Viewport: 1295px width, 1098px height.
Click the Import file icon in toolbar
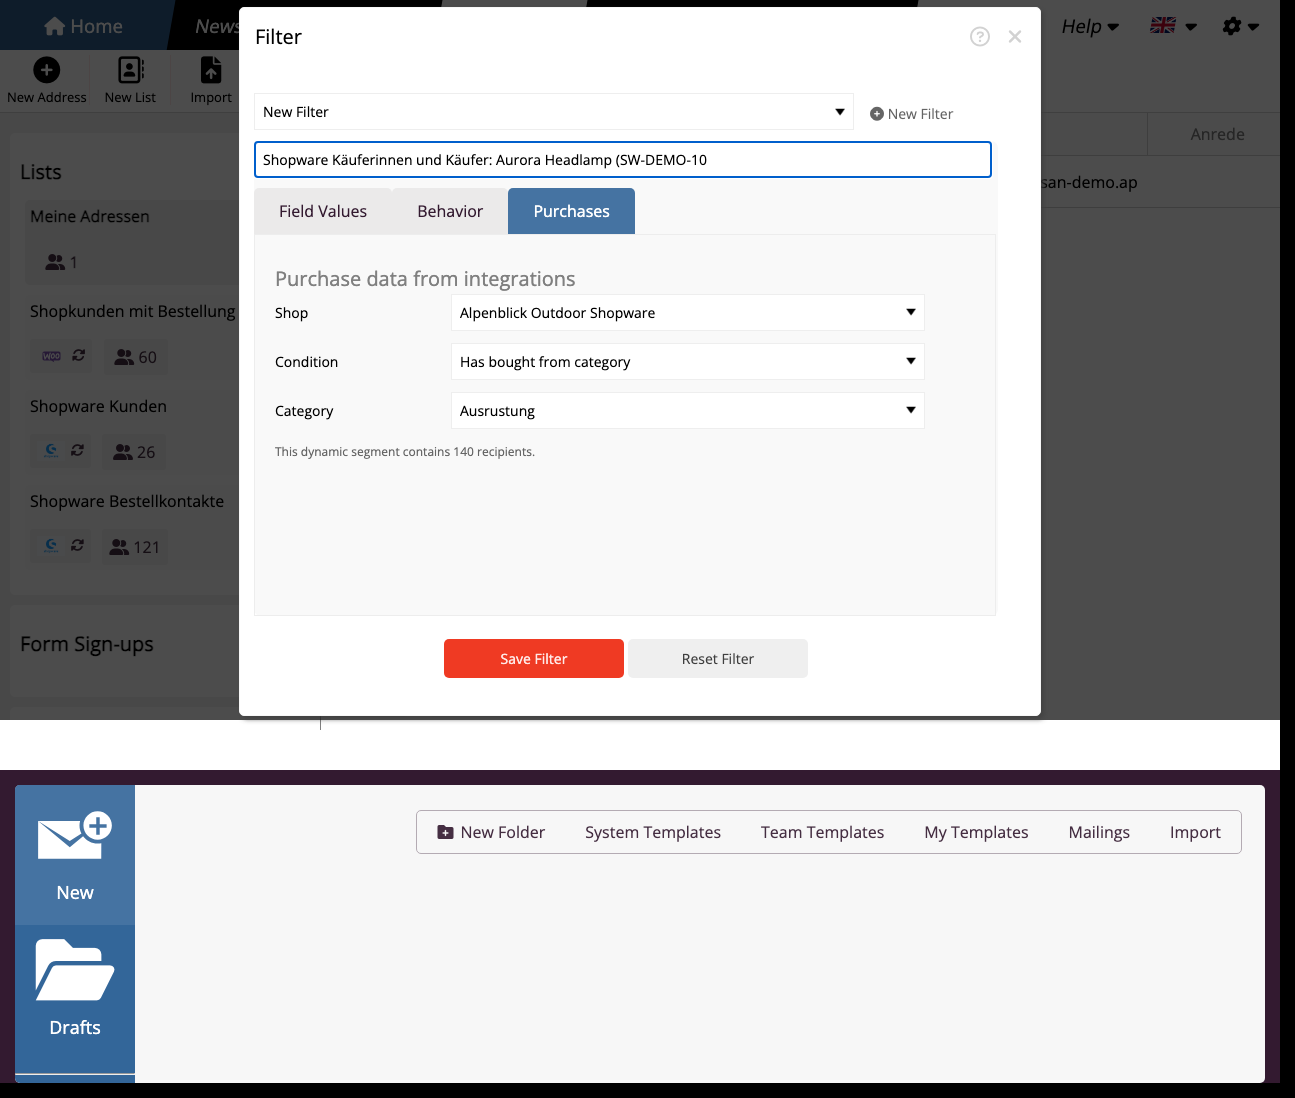tap(211, 70)
